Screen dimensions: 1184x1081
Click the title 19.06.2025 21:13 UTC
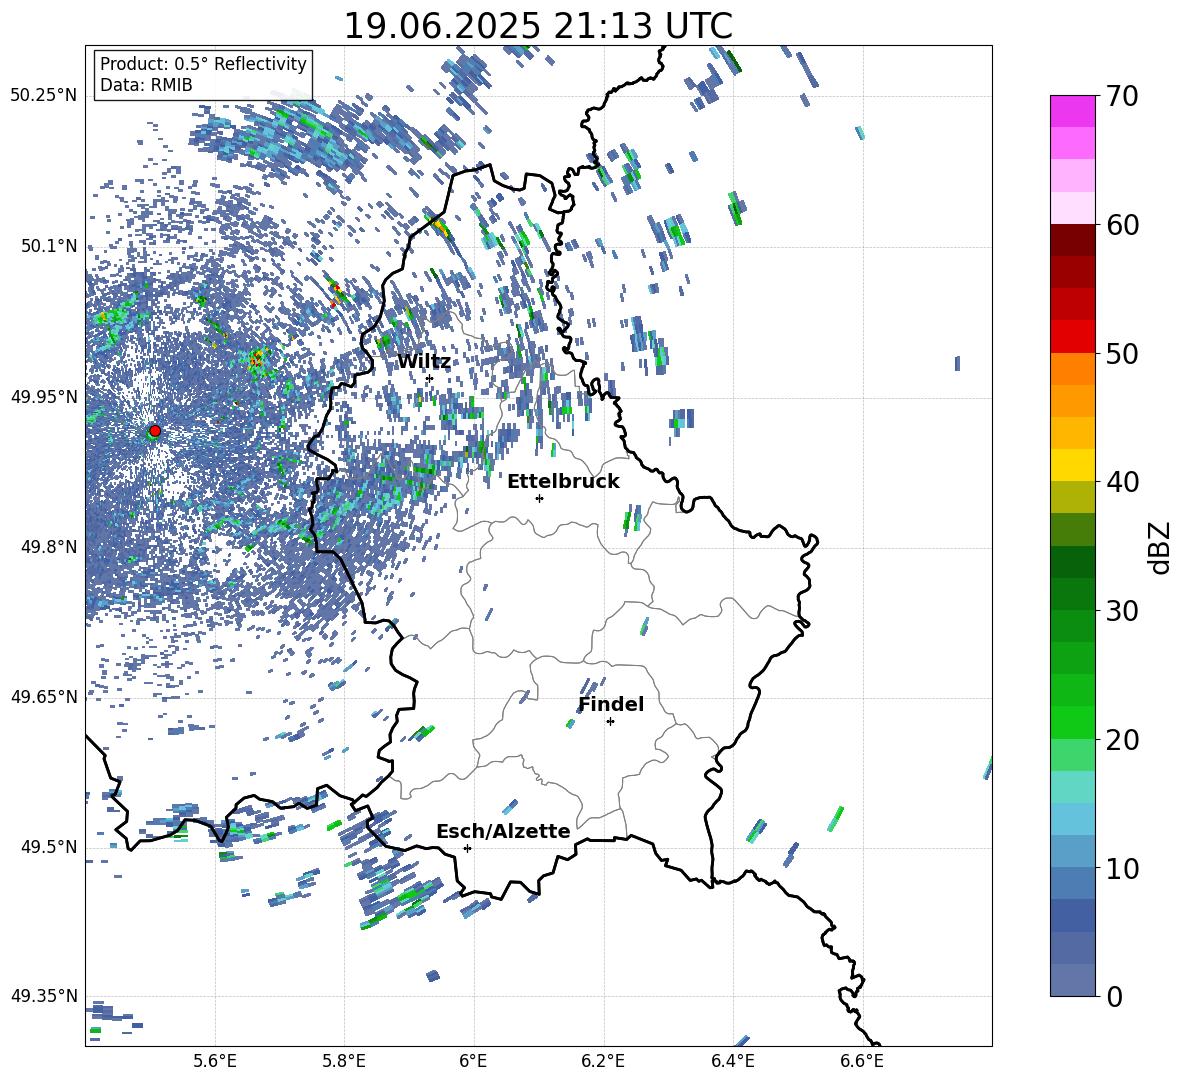click(x=538, y=26)
